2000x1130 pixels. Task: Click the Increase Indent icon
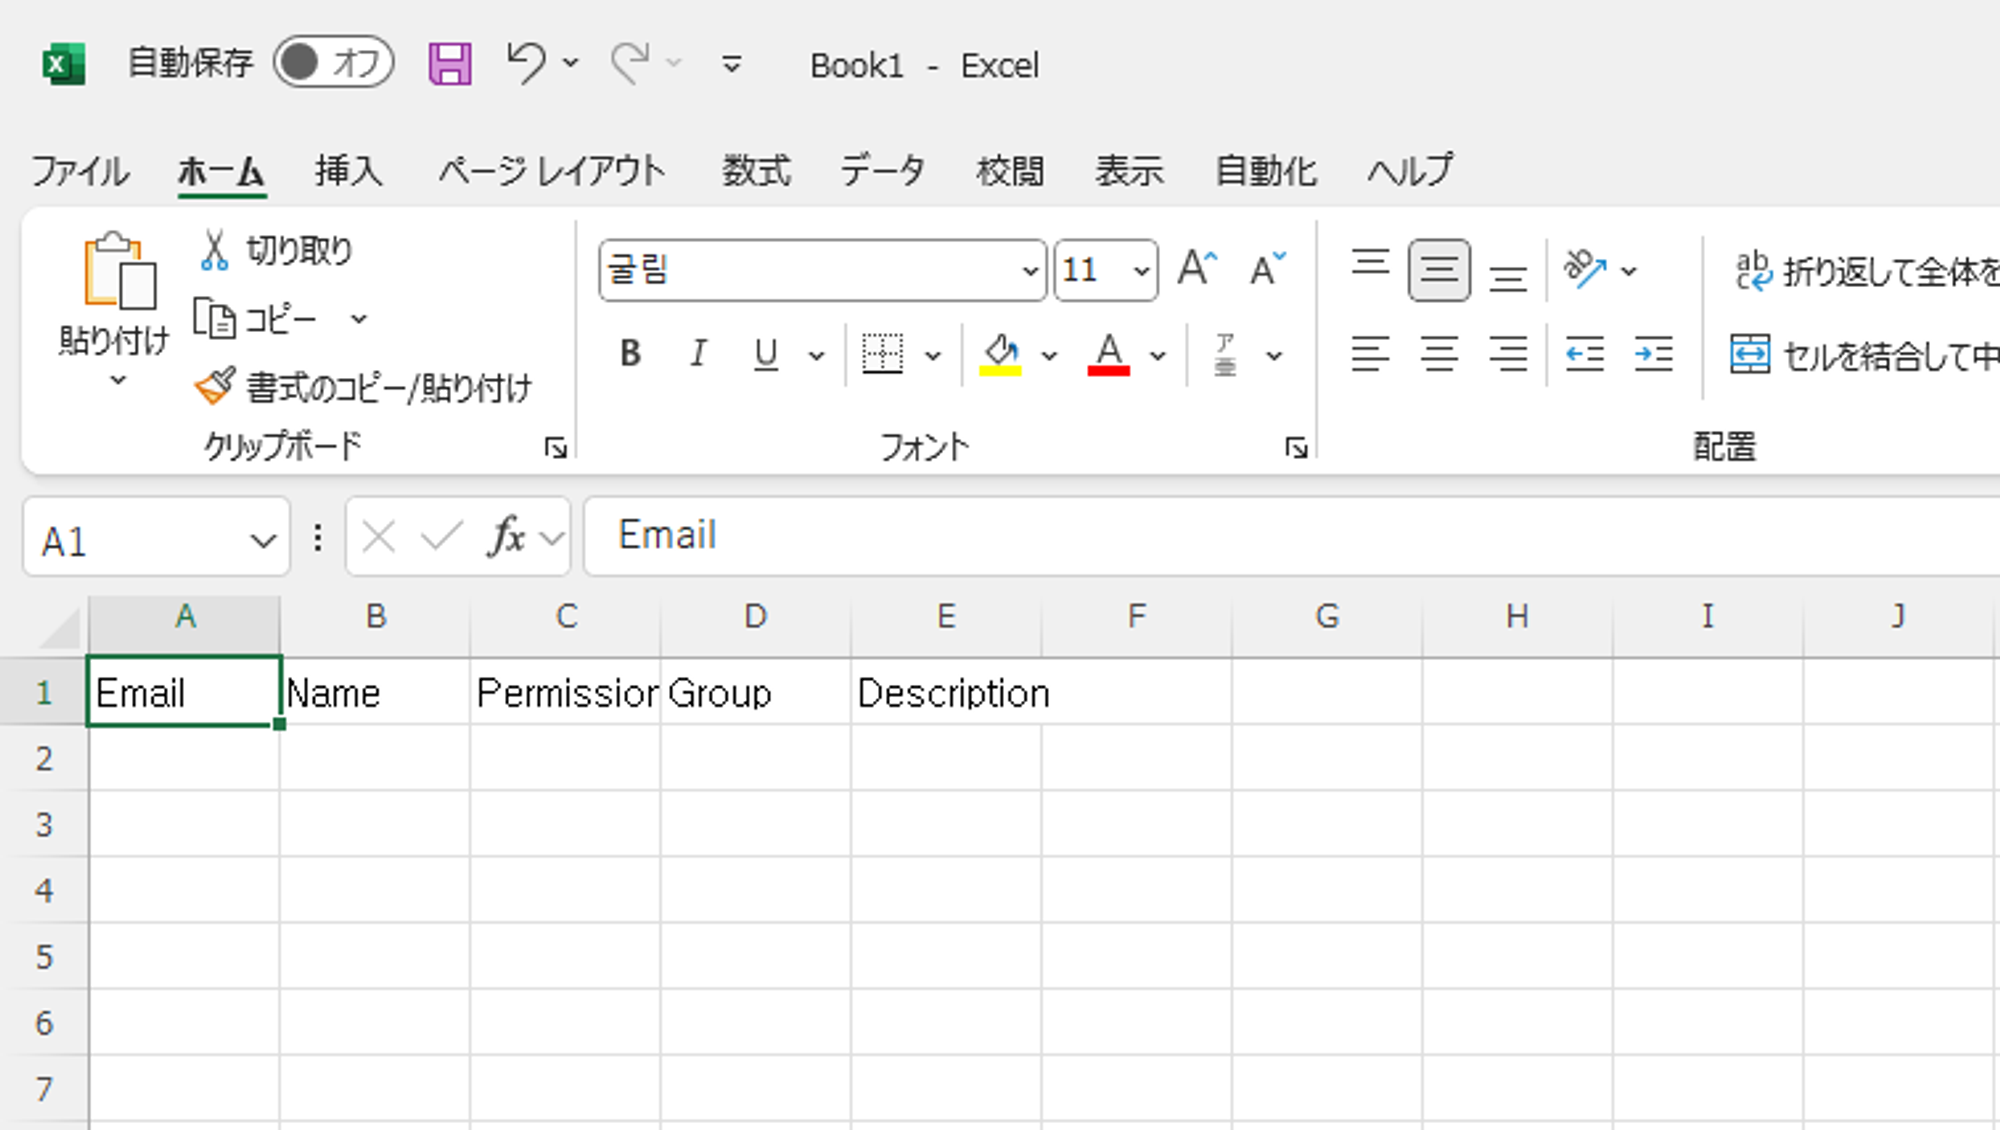[1654, 354]
